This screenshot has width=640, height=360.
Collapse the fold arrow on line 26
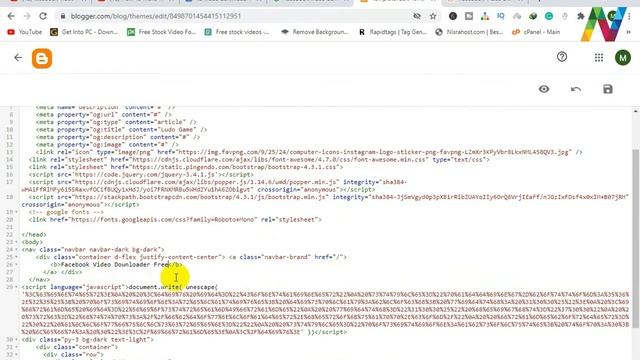[16, 264]
